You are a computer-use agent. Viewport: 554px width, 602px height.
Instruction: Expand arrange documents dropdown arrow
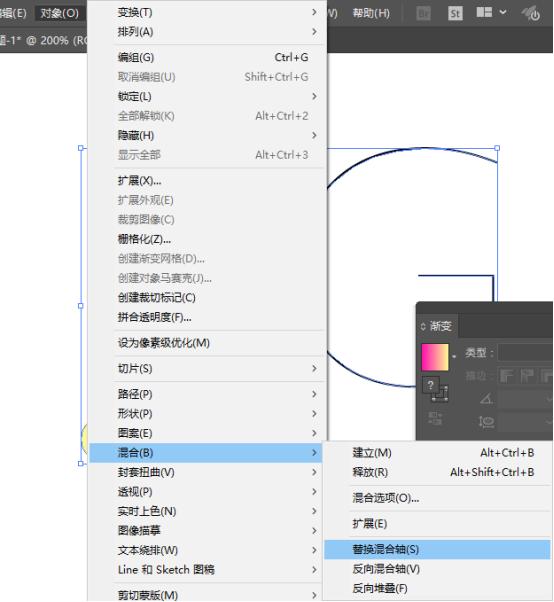[503, 12]
